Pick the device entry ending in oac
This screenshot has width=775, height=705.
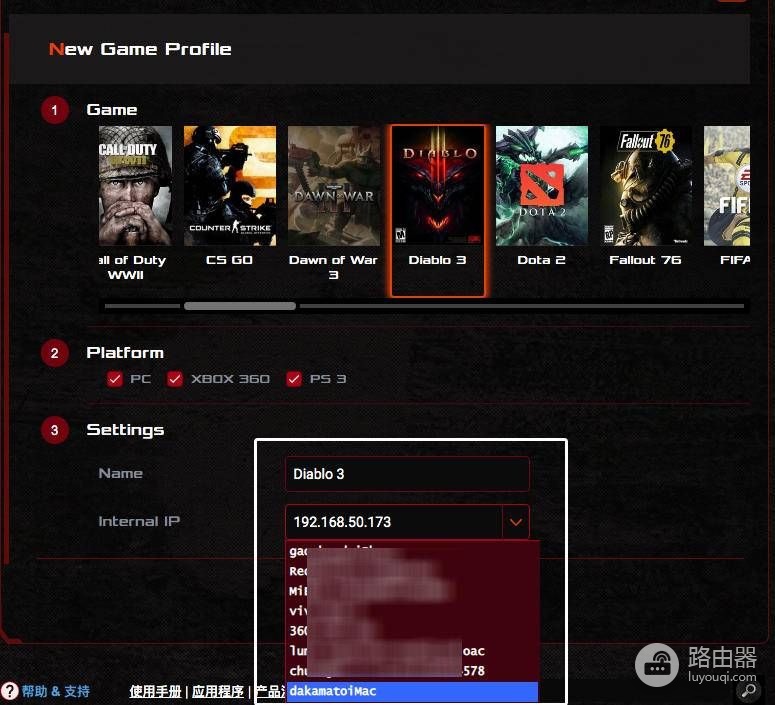tap(412, 651)
